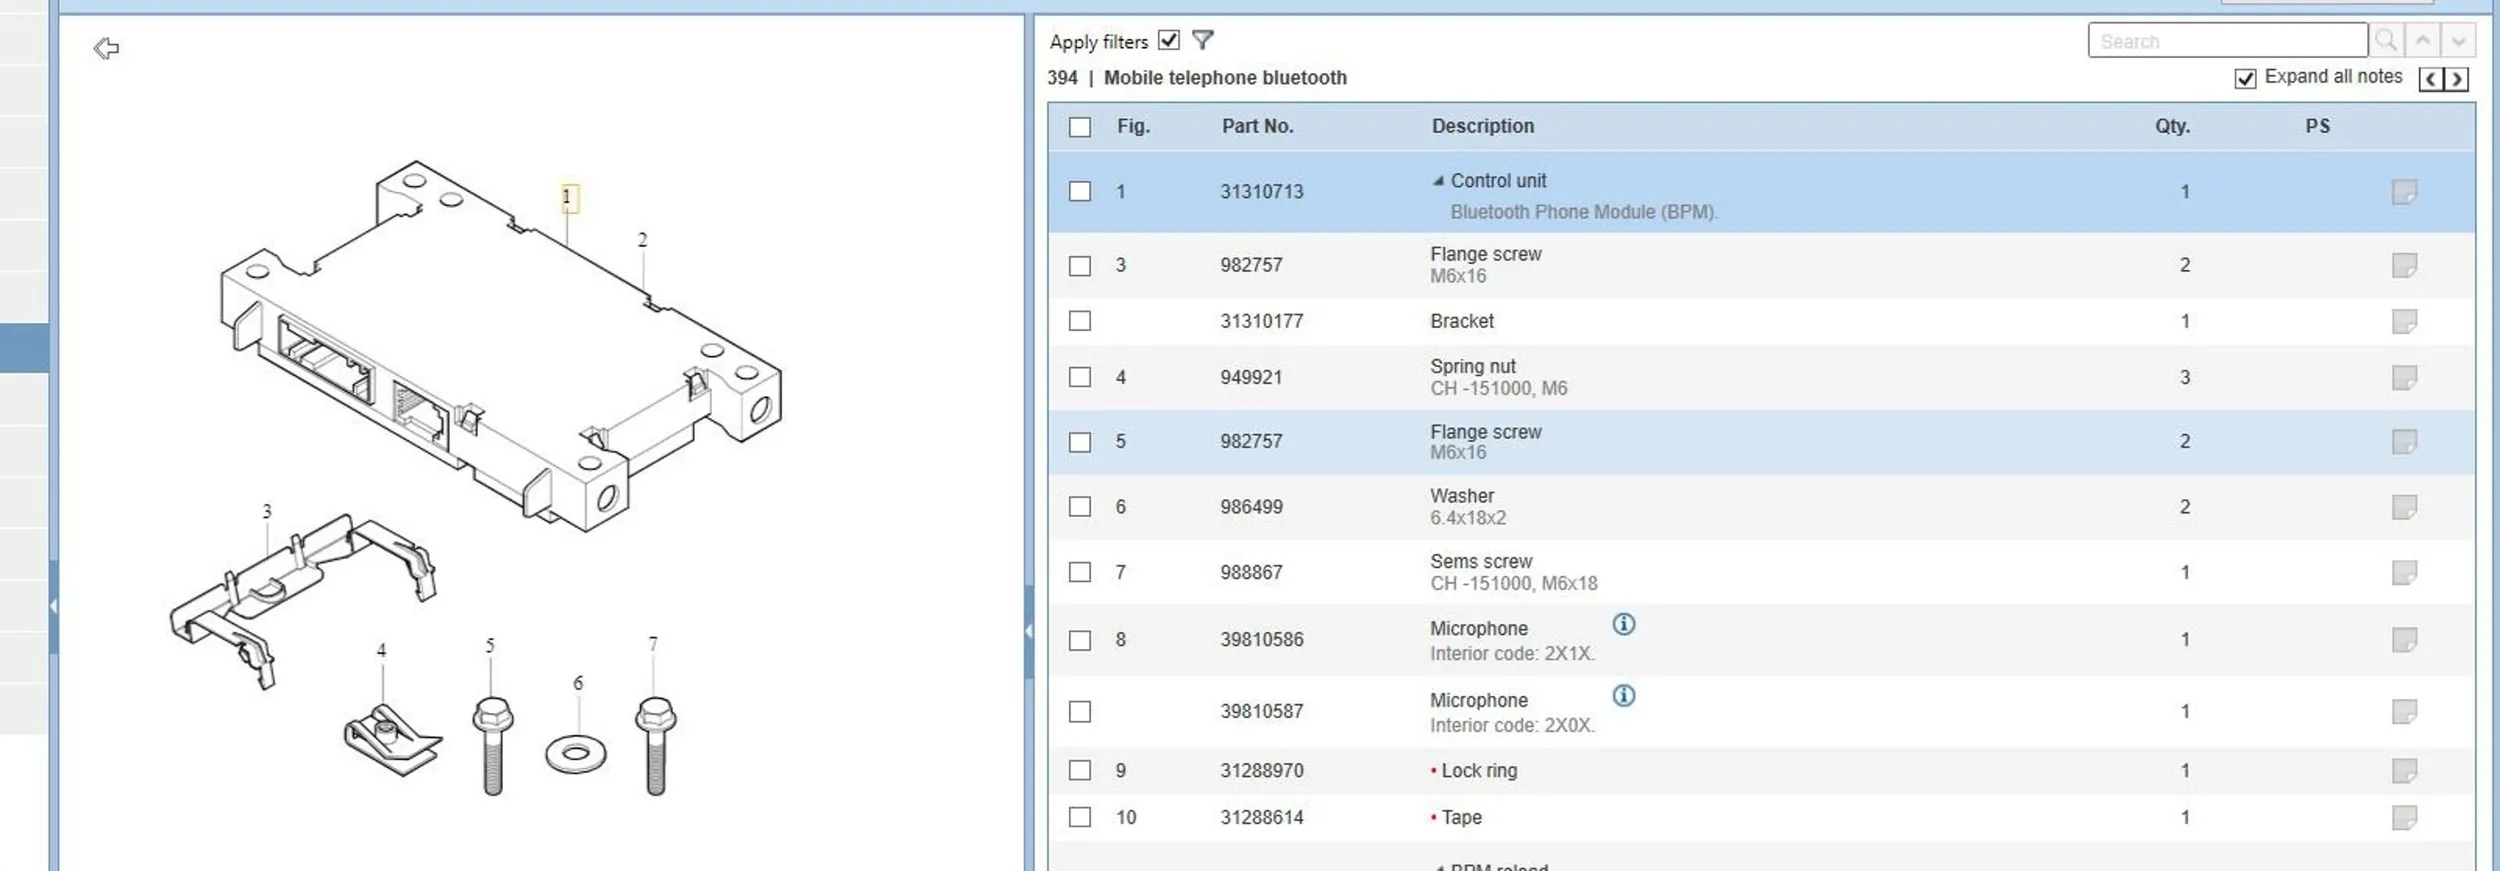Open info icon for Microphone 39810587
Viewport: 2500px width, 871px height.
(1623, 696)
